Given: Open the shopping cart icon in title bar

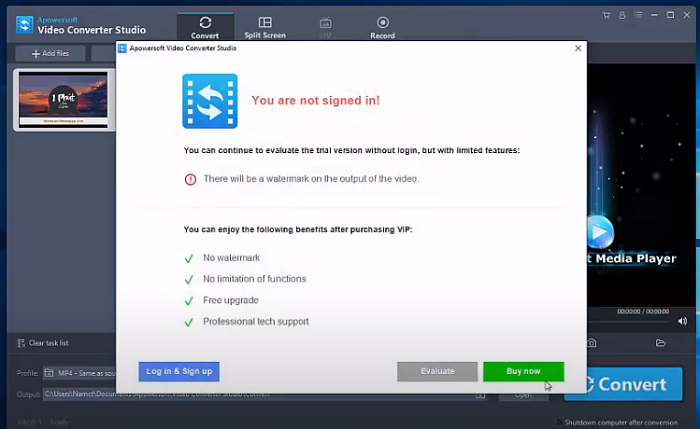Looking at the screenshot, I should pos(606,15).
